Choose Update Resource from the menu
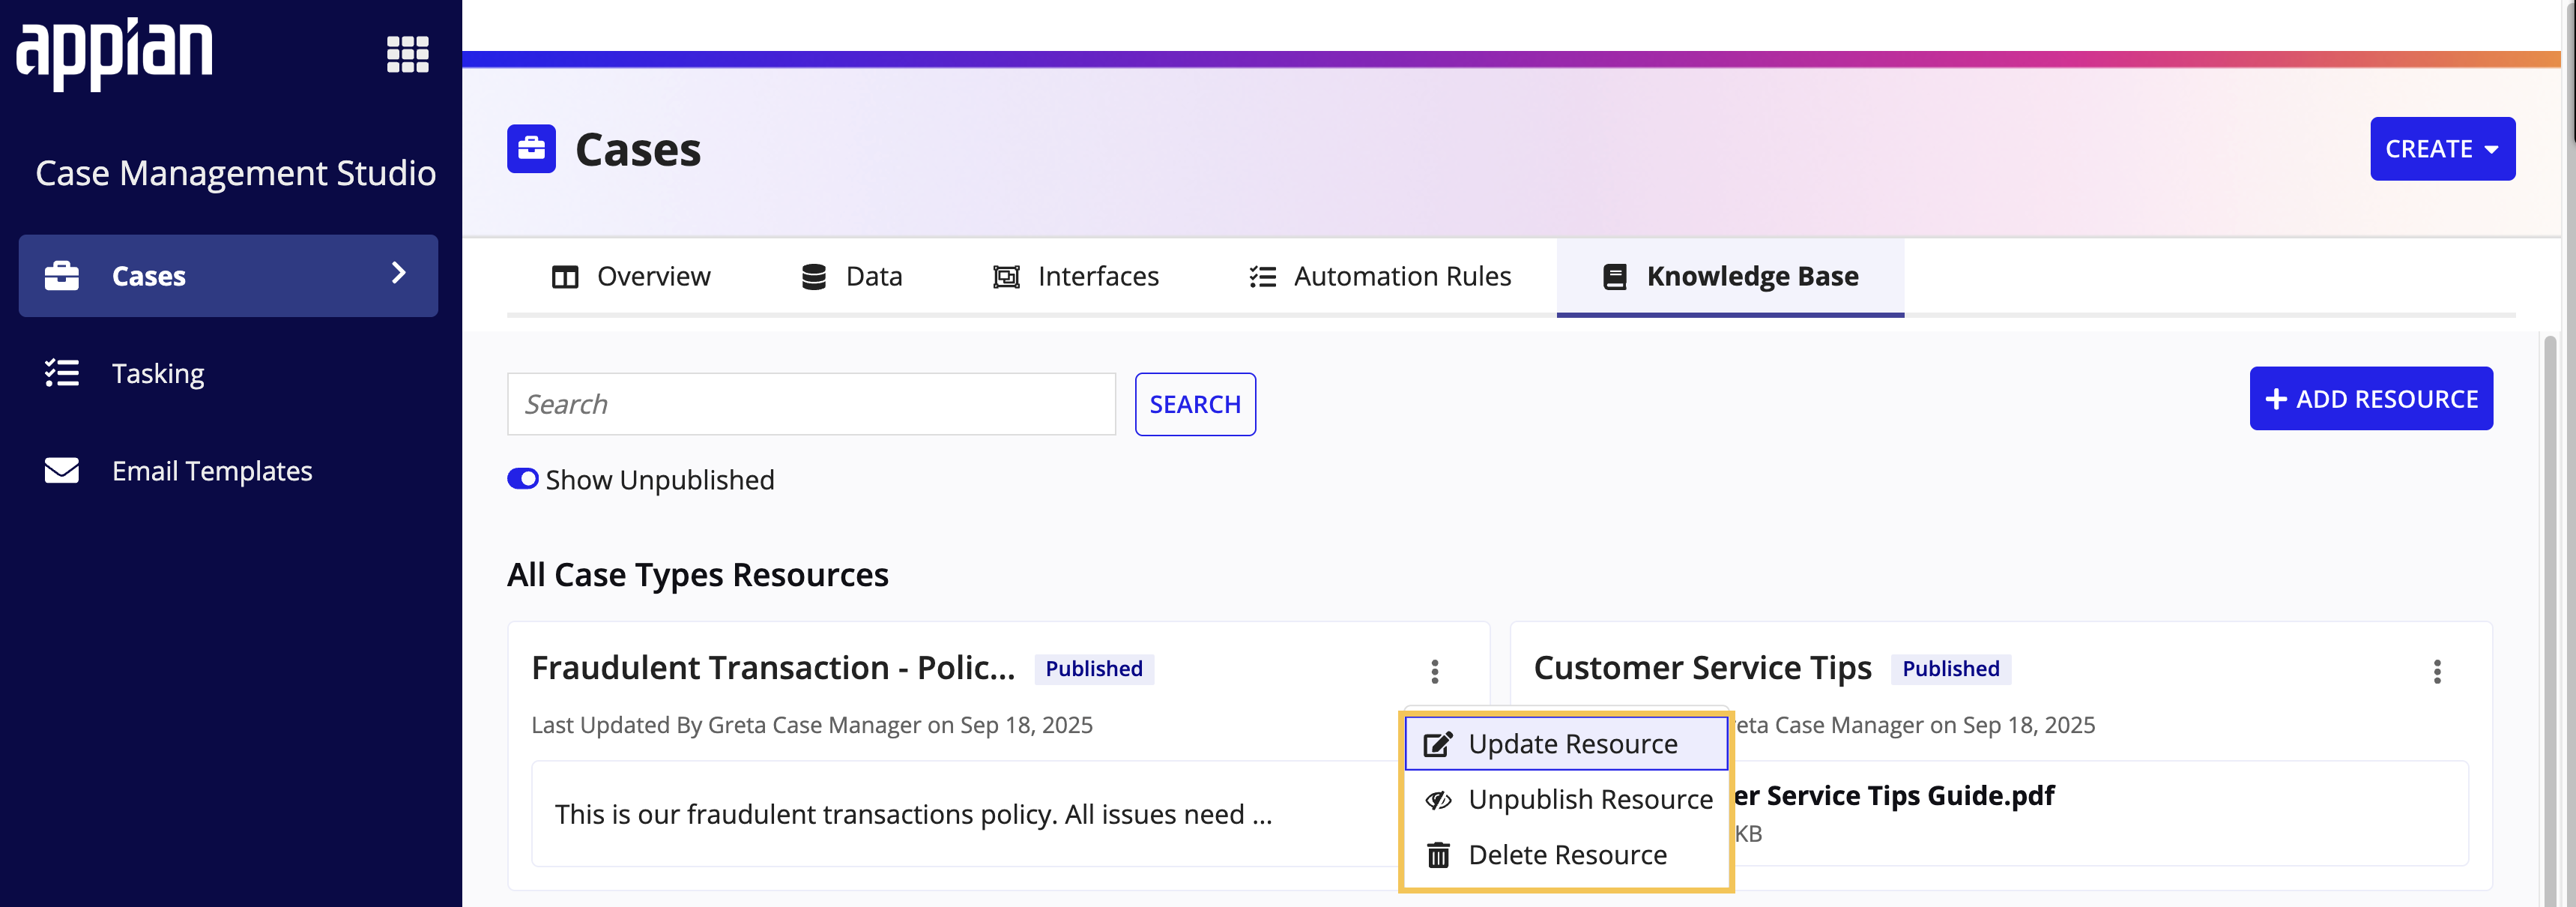 click(1566, 744)
